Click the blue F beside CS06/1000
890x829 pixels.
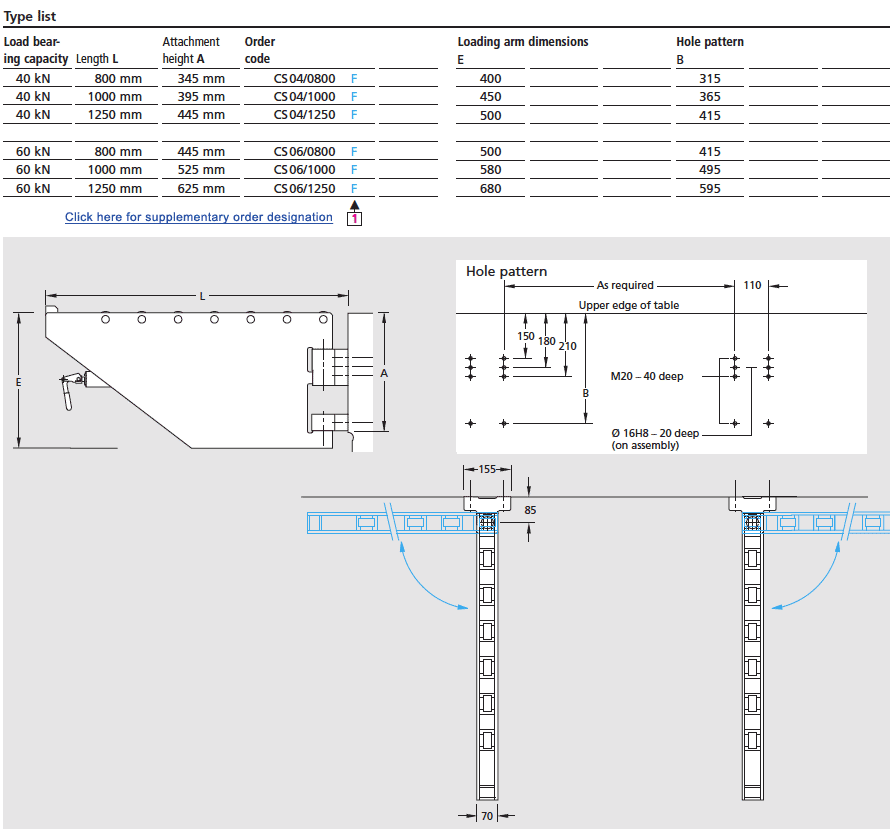click(354, 170)
